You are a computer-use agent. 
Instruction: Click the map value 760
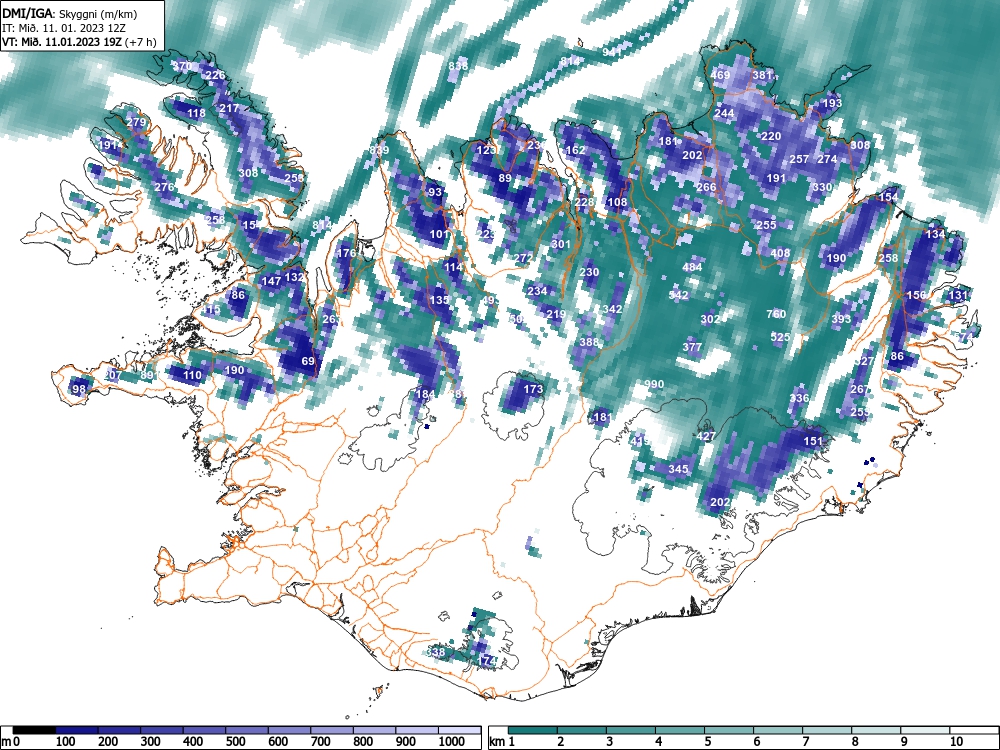[776, 314]
